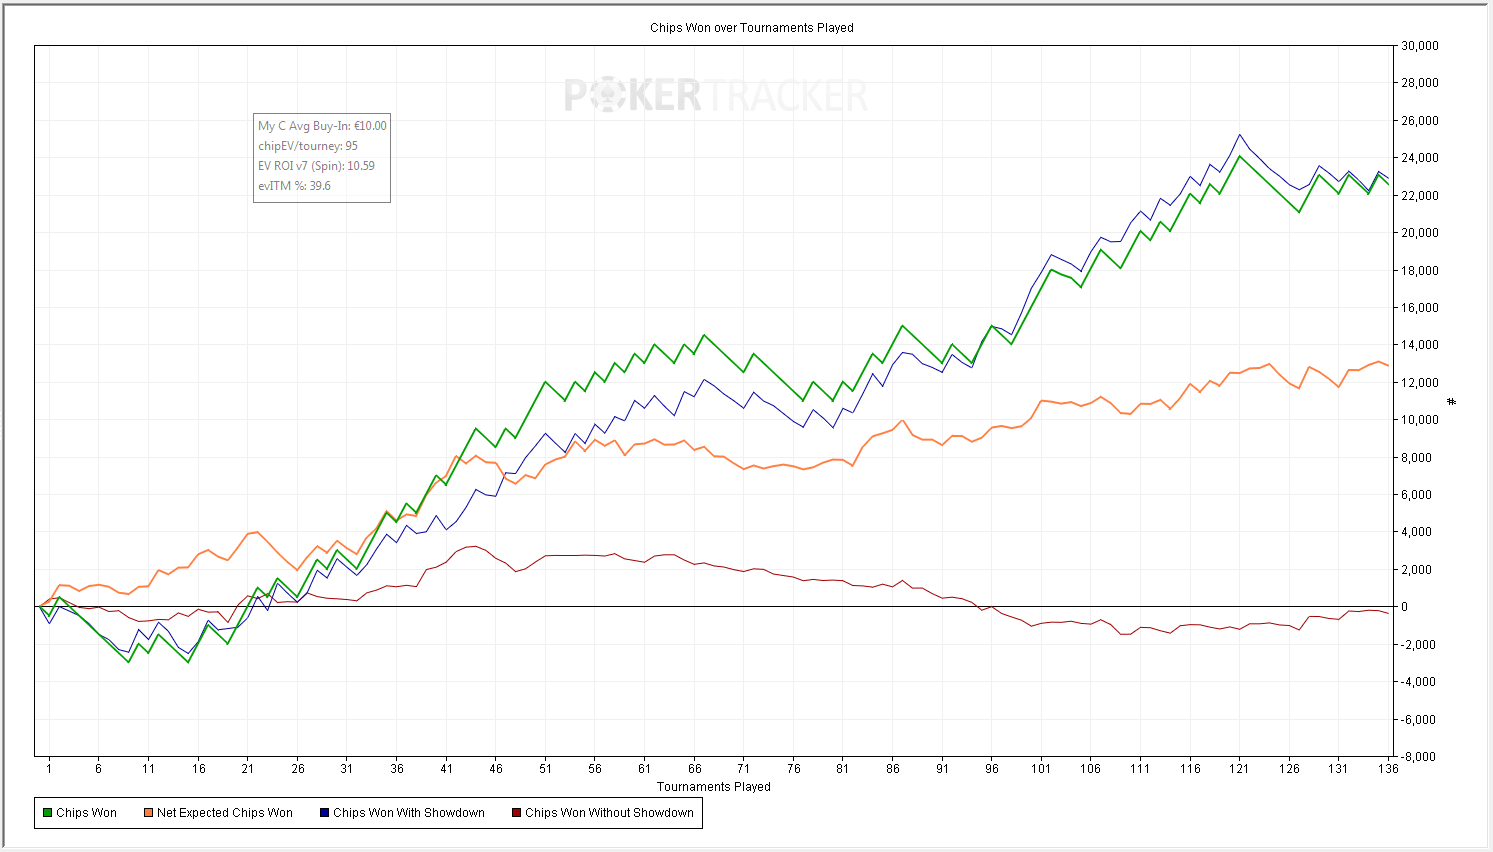This screenshot has width=1493, height=852.
Task: Click the x-axis tick label 121
Action: pyautogui.click(x=1239, y=769)
